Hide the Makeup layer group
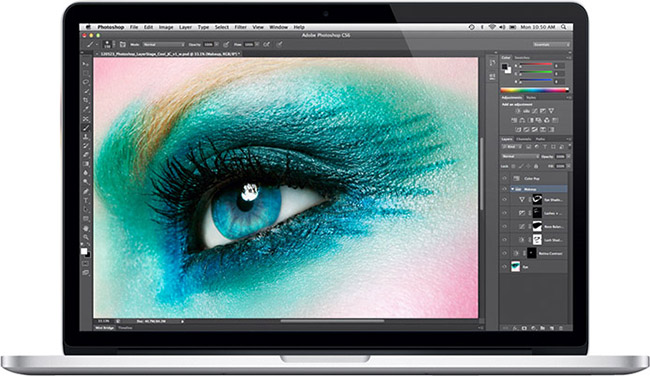Image resolution: width=650 pixels, height=376 pixels. coord(504,189)
